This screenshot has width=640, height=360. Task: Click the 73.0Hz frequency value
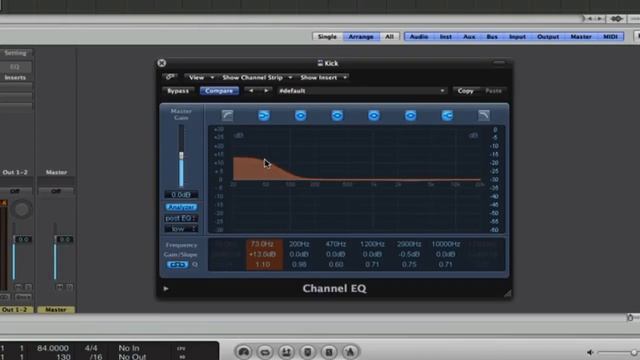(262, 244)
